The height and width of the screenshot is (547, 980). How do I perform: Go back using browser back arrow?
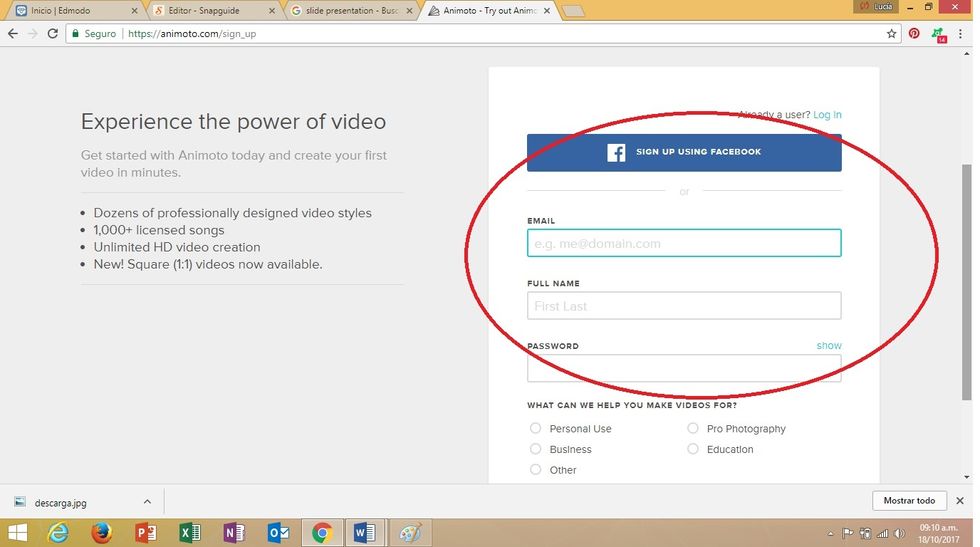pyautogui.click(x=12, y=34)
